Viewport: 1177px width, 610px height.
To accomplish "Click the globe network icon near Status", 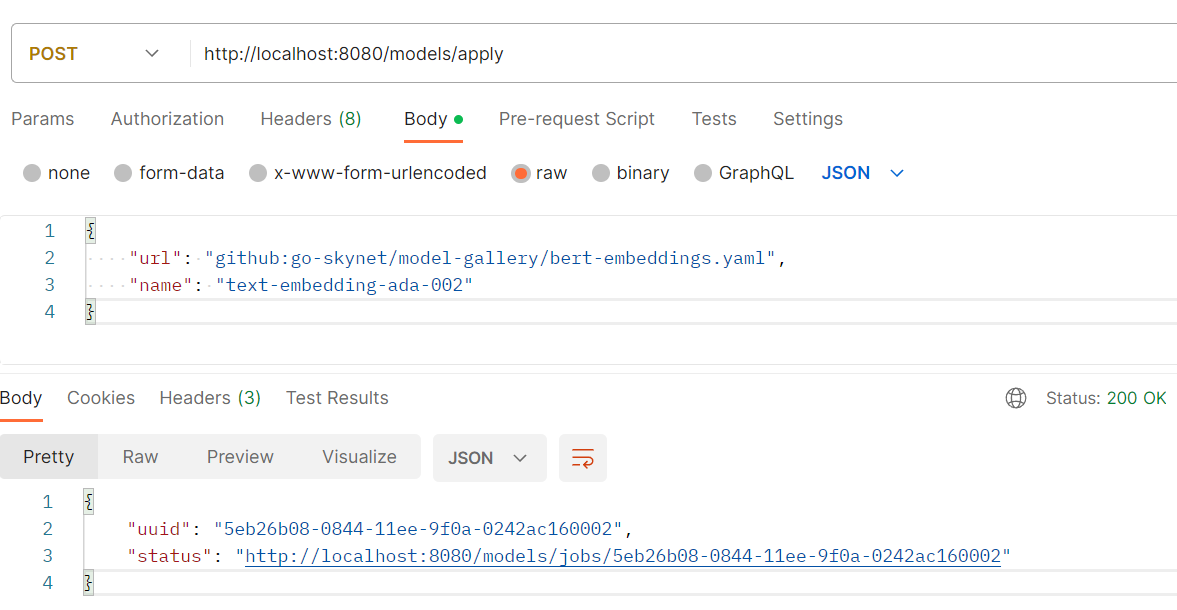I will coord(1015,398).
